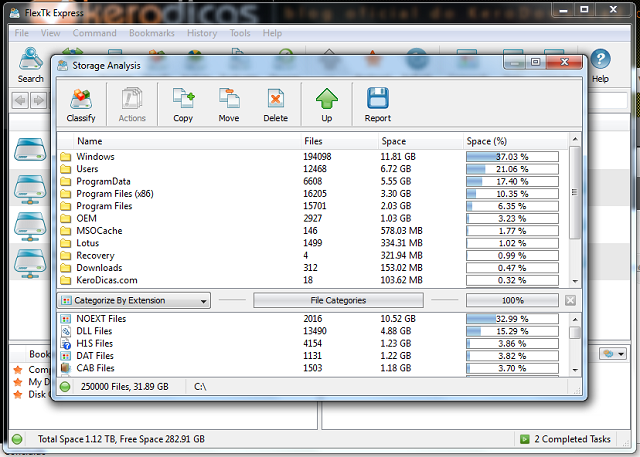This screenshot has height=457, width=640.
Task: Open the File menu
Action: point(21,33)
